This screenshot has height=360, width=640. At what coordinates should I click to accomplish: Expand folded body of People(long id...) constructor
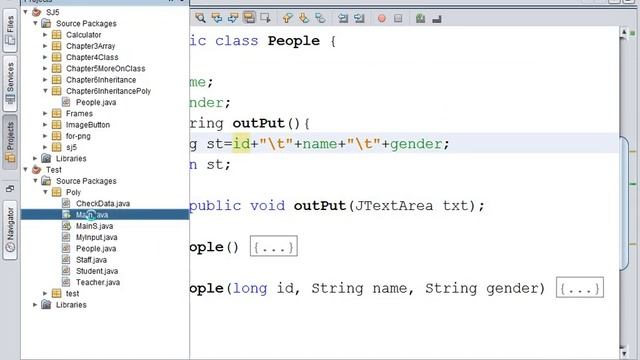click(x=580, y=288)
